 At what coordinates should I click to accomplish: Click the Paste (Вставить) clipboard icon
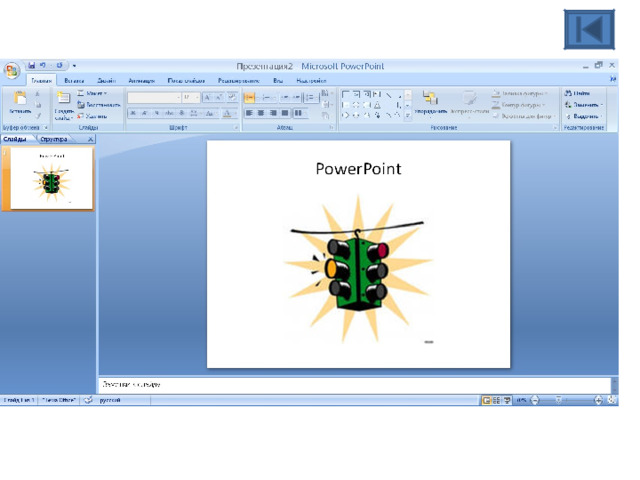[x=20, y=98]
